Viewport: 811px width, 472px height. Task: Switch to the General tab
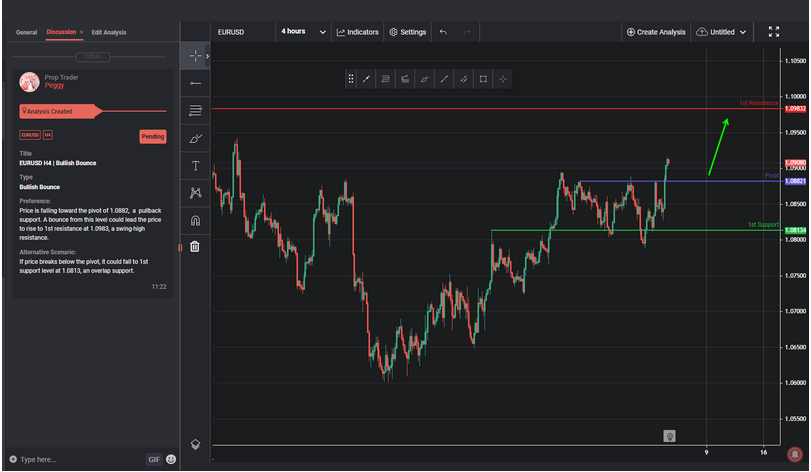pos(26,32)
